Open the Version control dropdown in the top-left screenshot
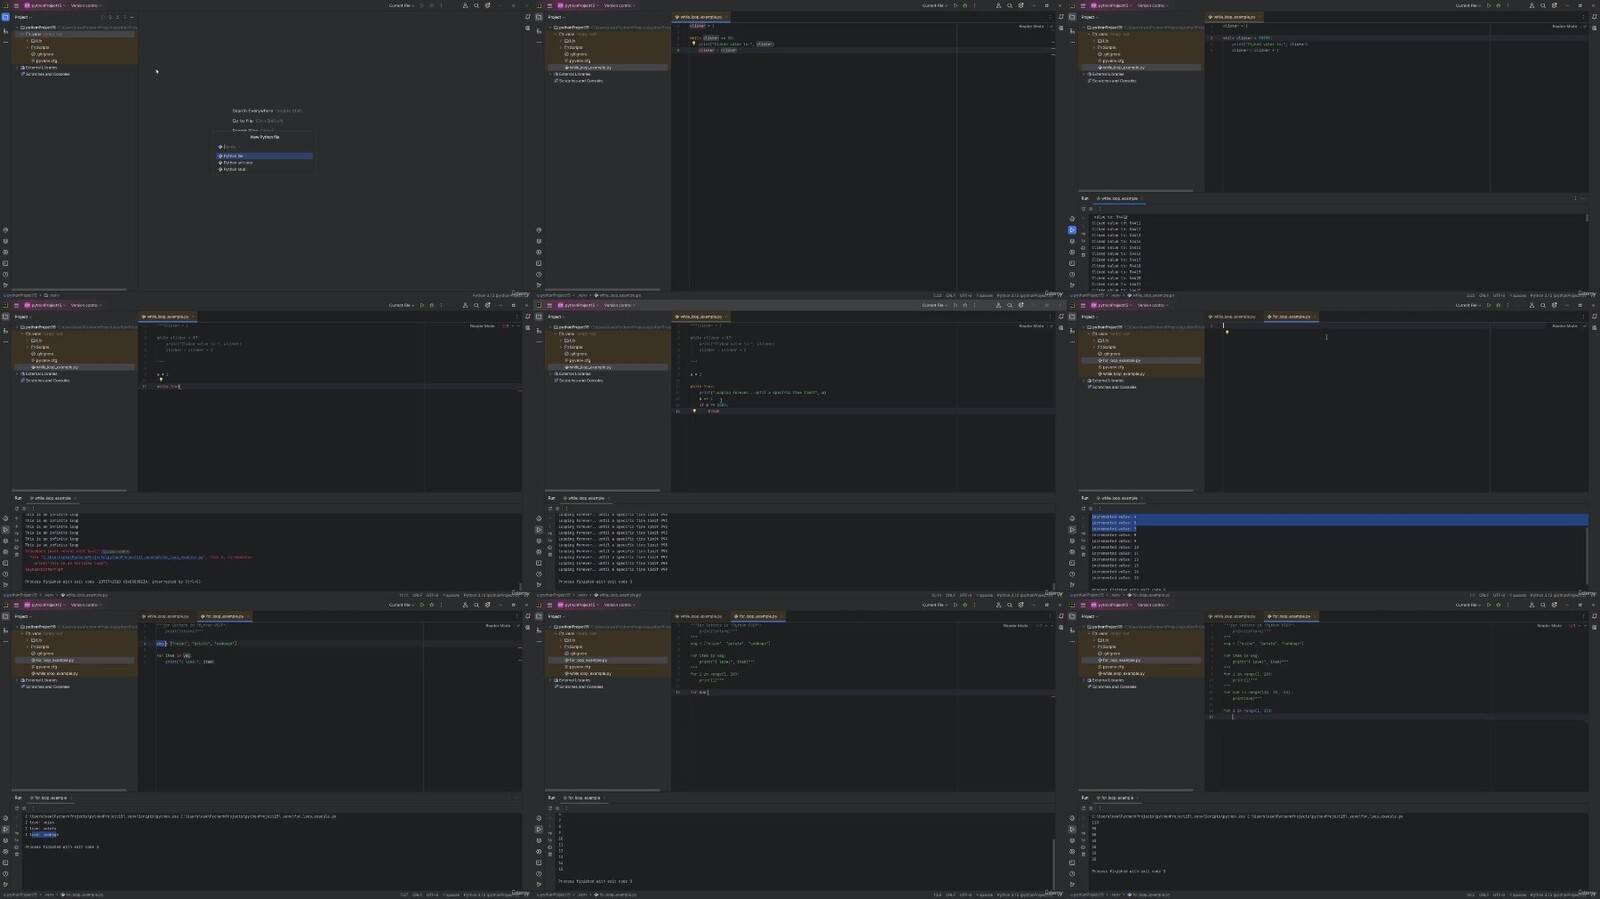This screenshot has width=1600, height=899. tap(85, 5)
